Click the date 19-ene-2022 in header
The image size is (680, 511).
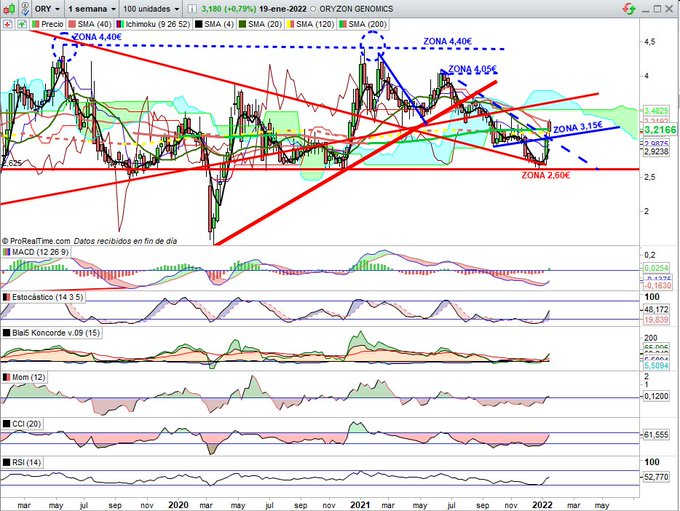coord(283,9)
